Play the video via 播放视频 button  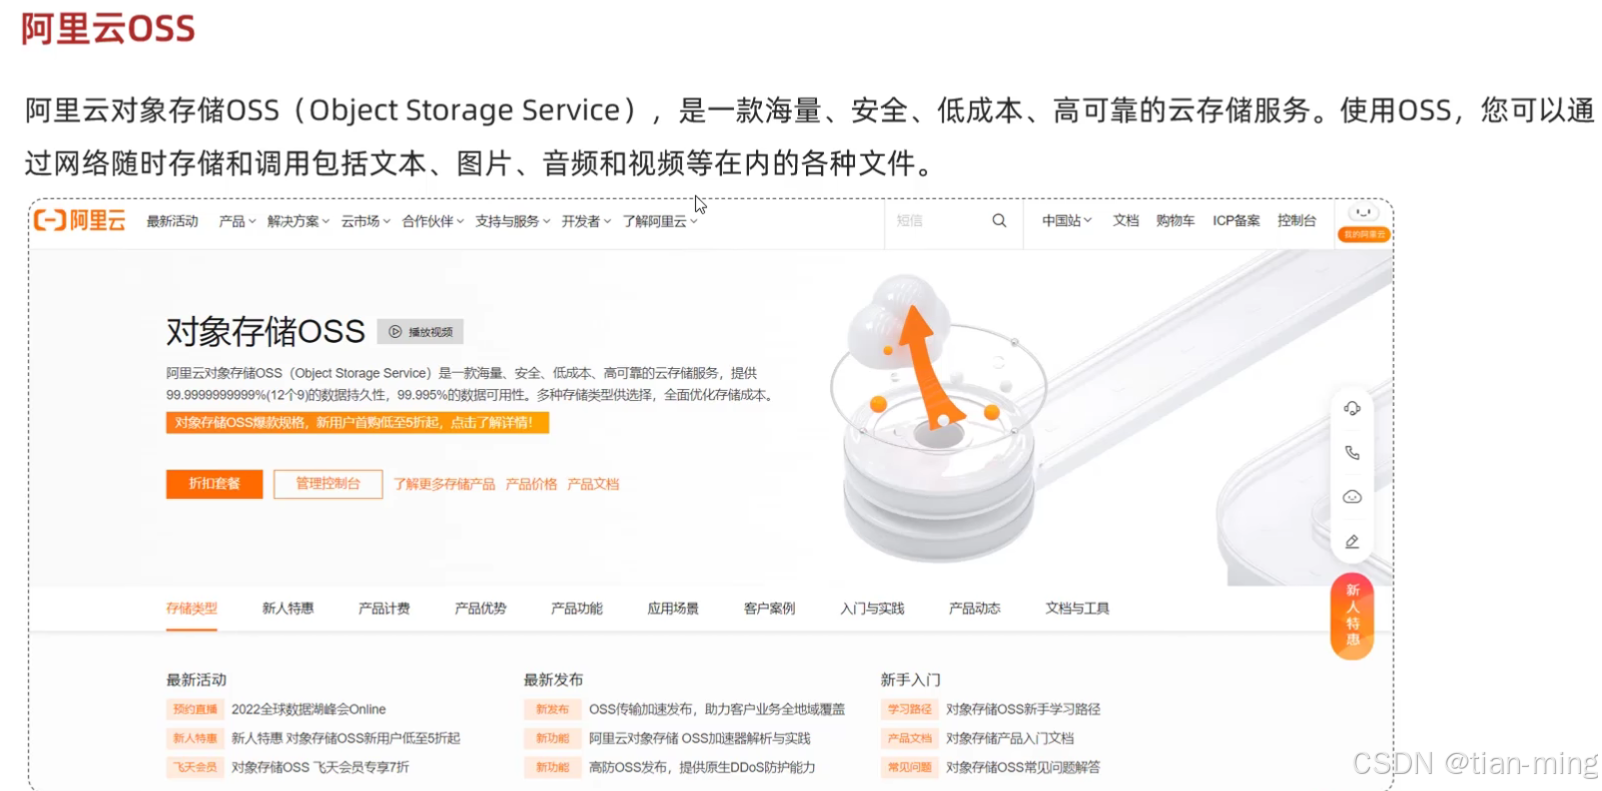420,332
